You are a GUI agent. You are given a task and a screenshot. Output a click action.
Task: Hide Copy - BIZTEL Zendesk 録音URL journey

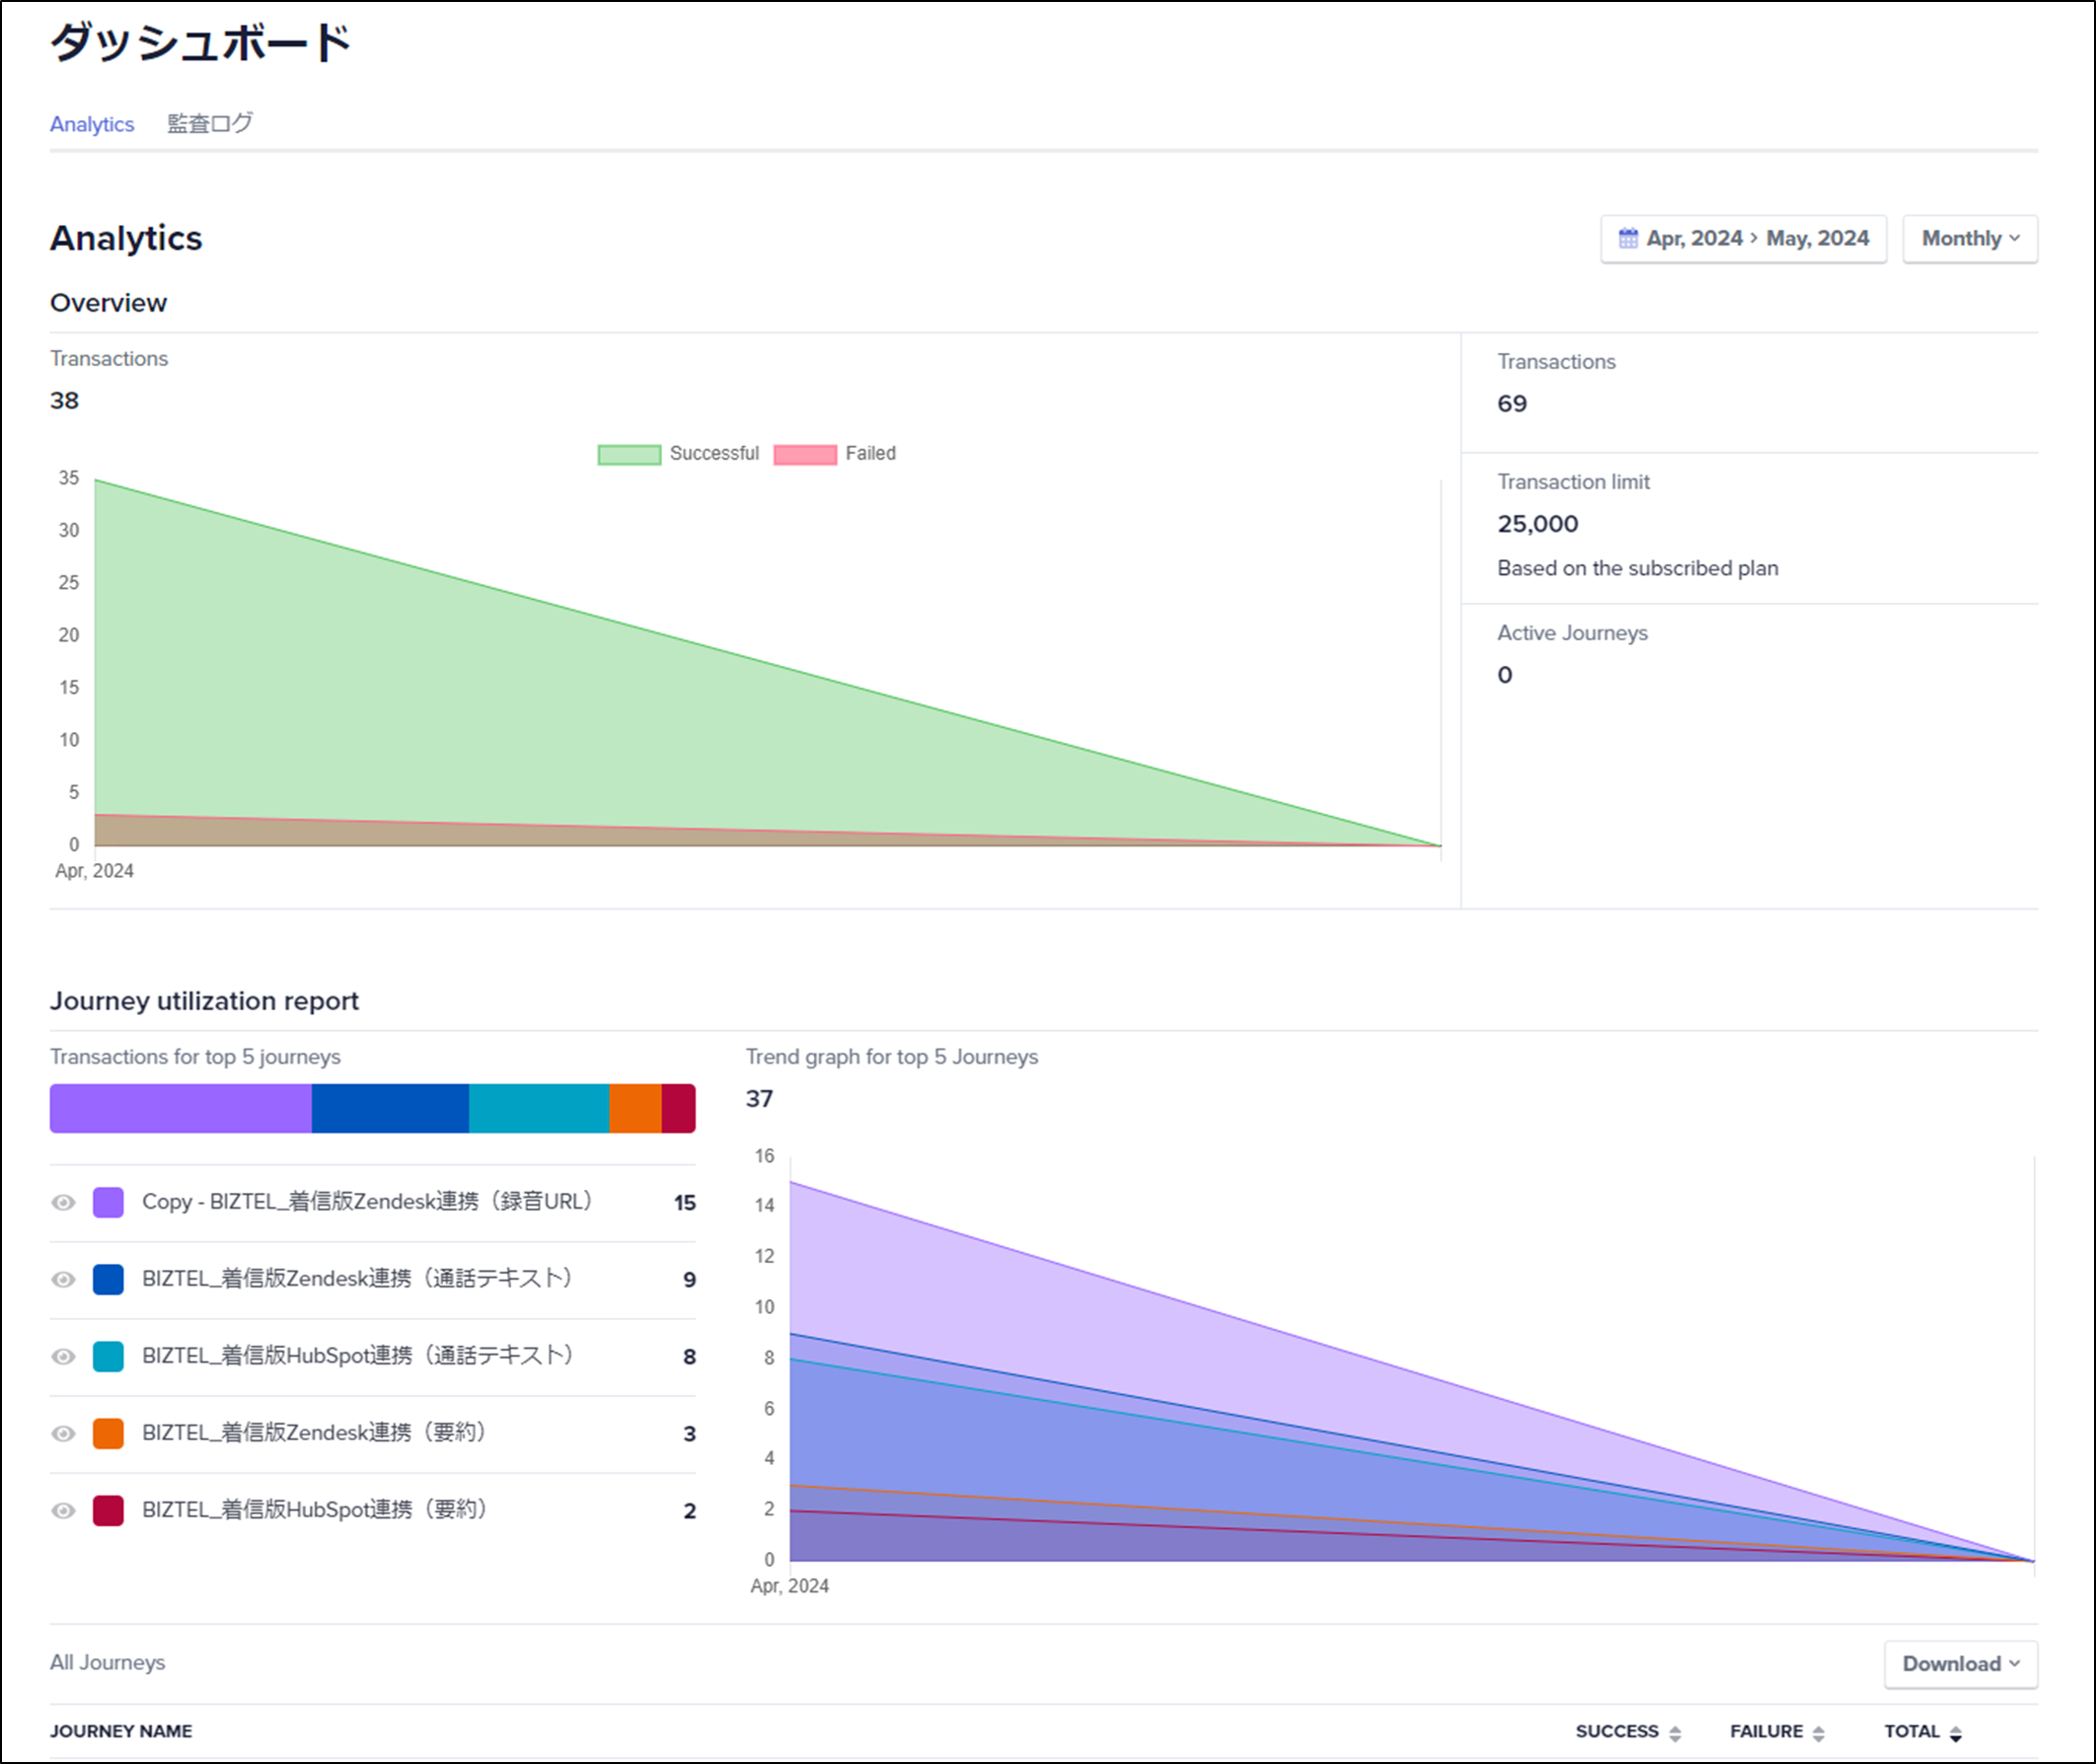[x=63, y=1202]
